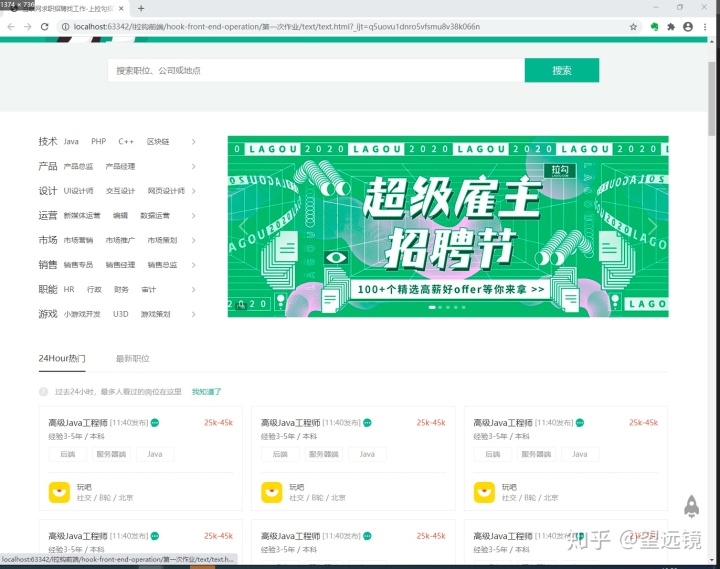Select the last banner carousel dot
Viewport: 720px width, 569px height.
[464, 307]
